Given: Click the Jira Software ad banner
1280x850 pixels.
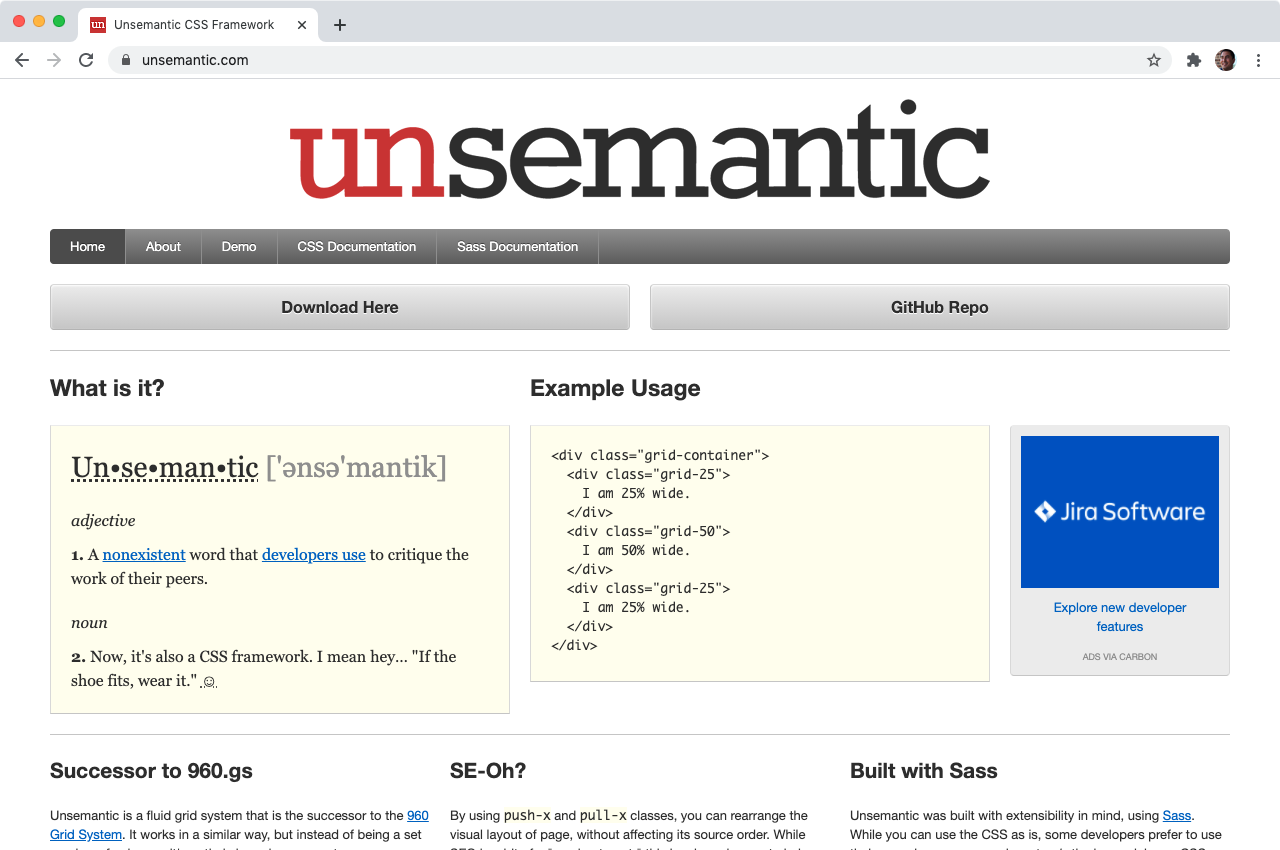Looking at the screenshot, I should point(1119,511).
